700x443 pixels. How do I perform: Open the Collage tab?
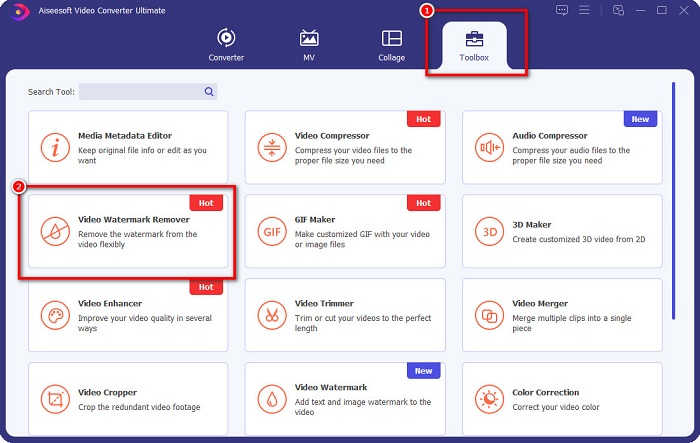click(x=391, y=45)
